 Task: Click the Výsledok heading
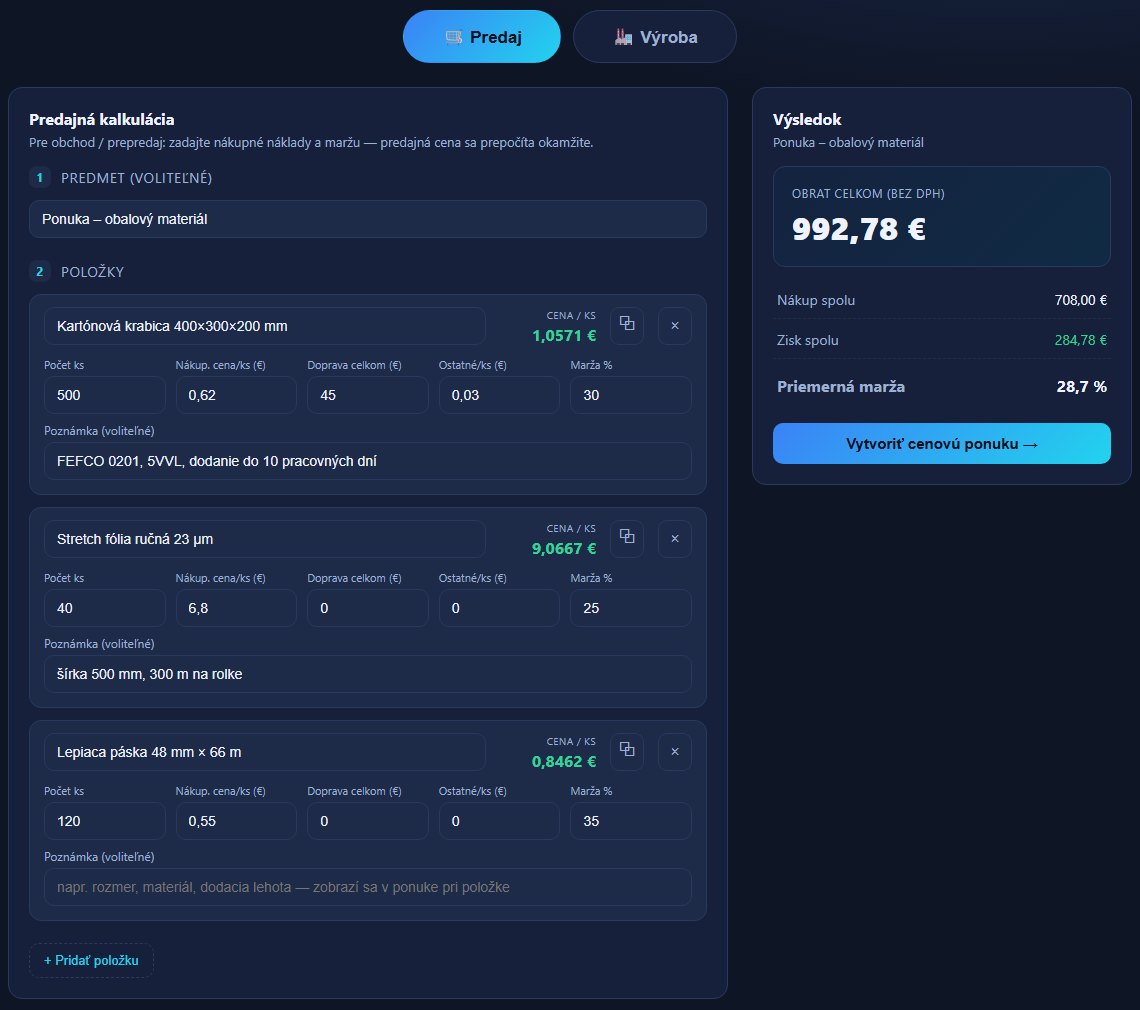click(807, 119)
